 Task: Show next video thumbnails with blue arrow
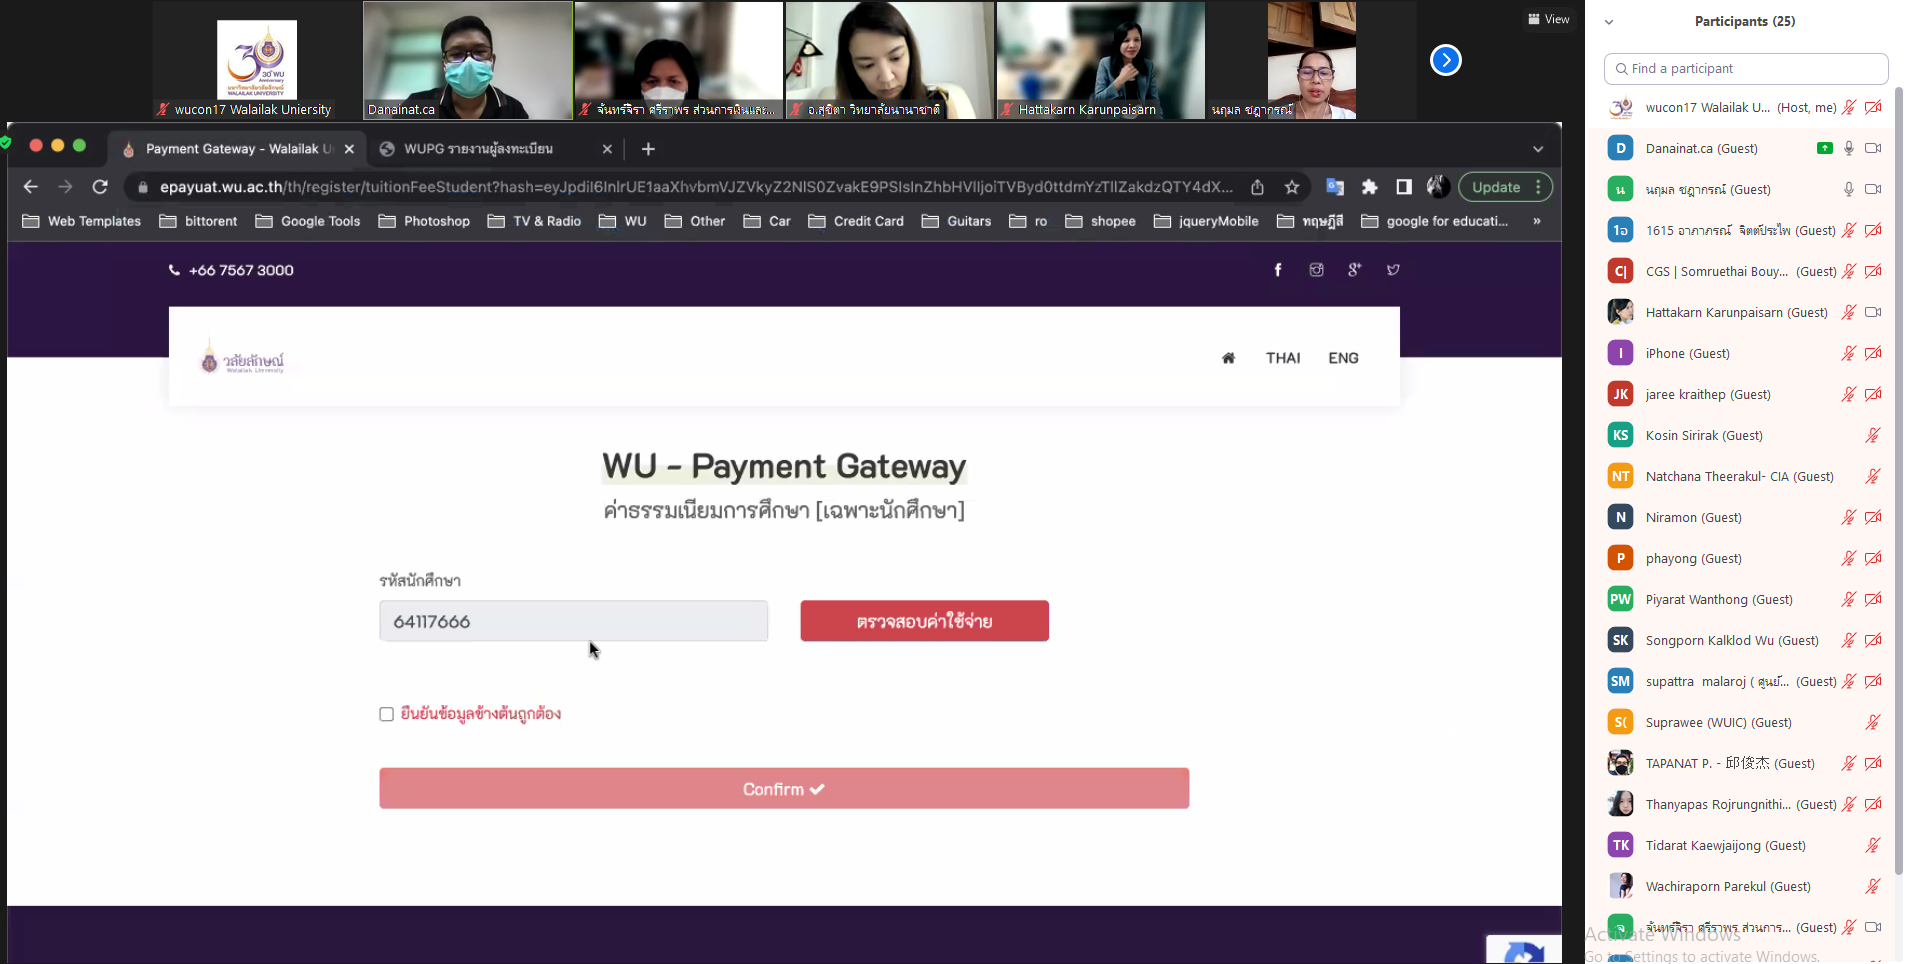[x=1445, y=60]
